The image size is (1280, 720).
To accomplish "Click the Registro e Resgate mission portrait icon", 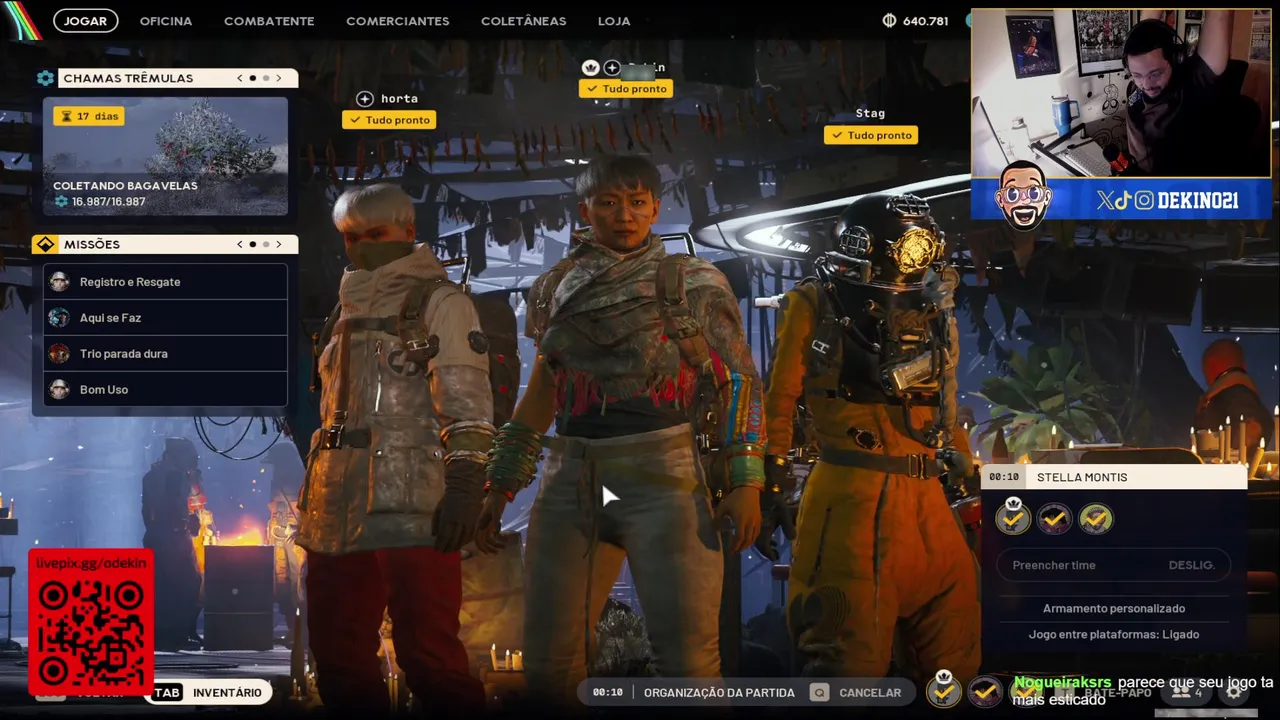I will (59, 282).
